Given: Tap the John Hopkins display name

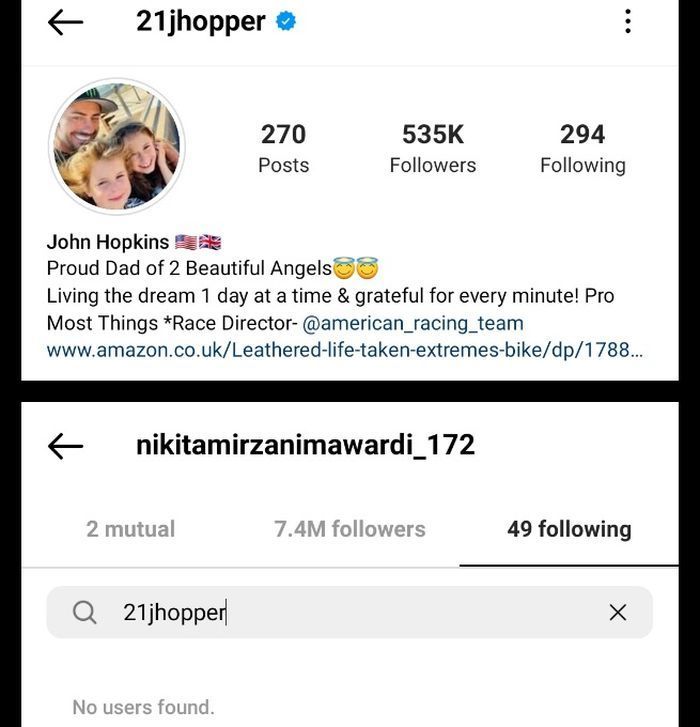Looking at the screenshot, I should coord(108,242).
